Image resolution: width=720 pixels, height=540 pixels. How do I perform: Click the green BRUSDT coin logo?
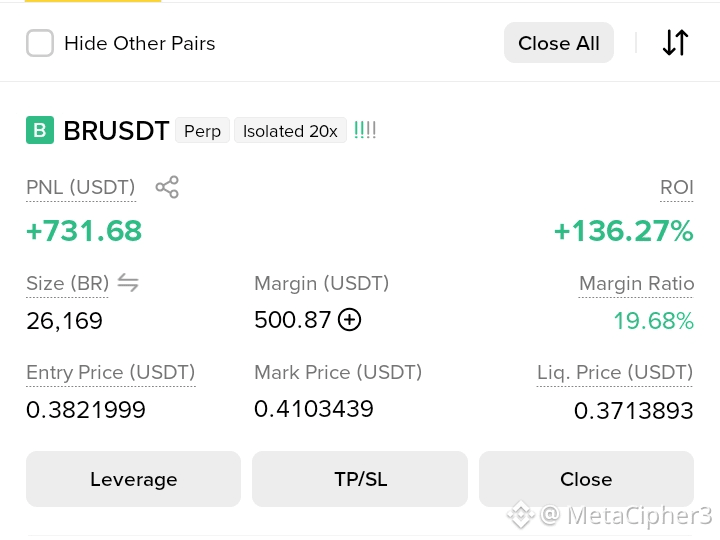click(40, 130)
